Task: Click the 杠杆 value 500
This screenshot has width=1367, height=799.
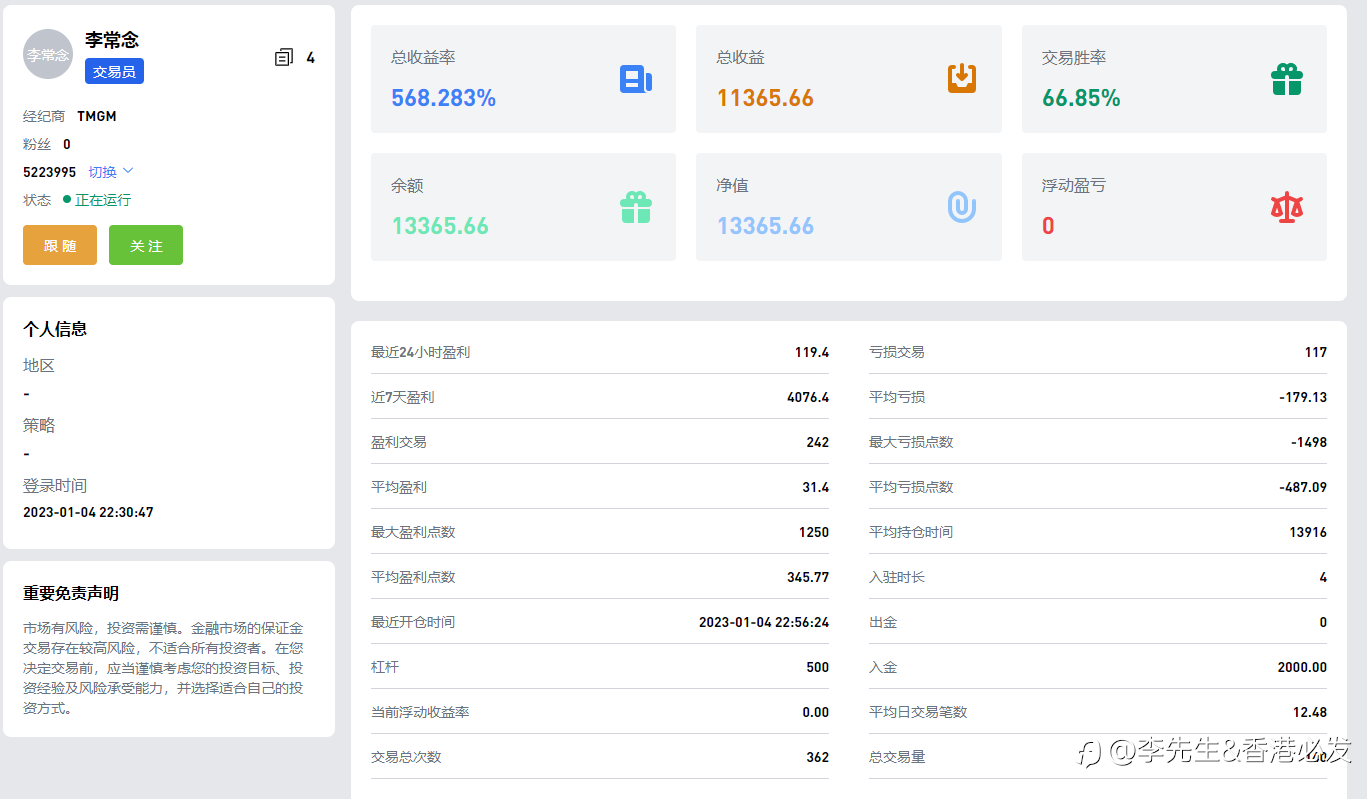Action: coord(818,667)
